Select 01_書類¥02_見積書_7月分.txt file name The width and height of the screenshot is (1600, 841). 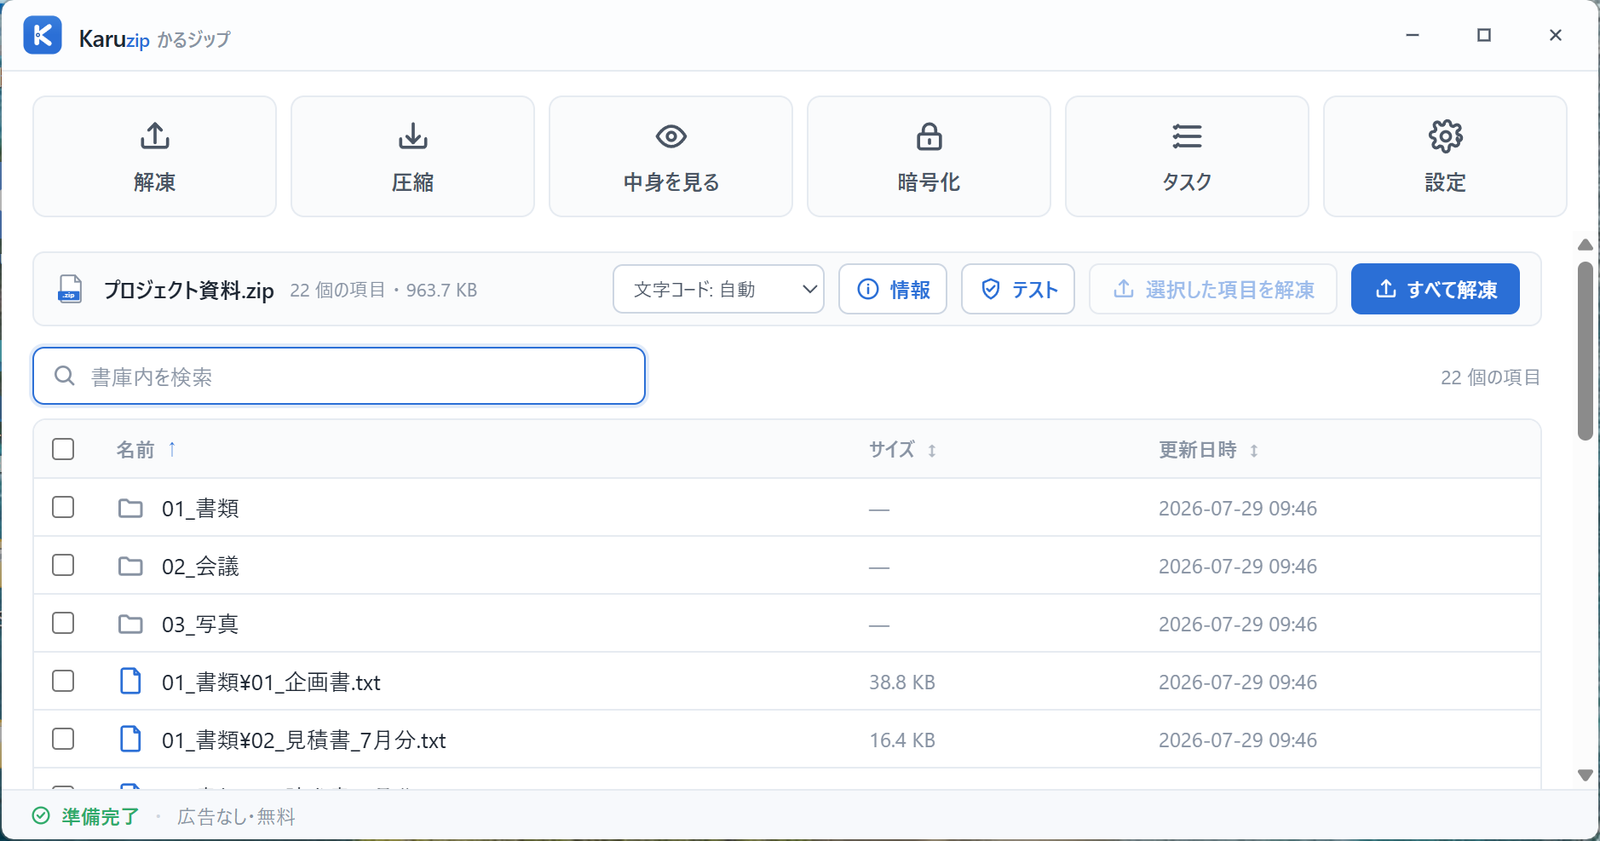click(304, 740)
